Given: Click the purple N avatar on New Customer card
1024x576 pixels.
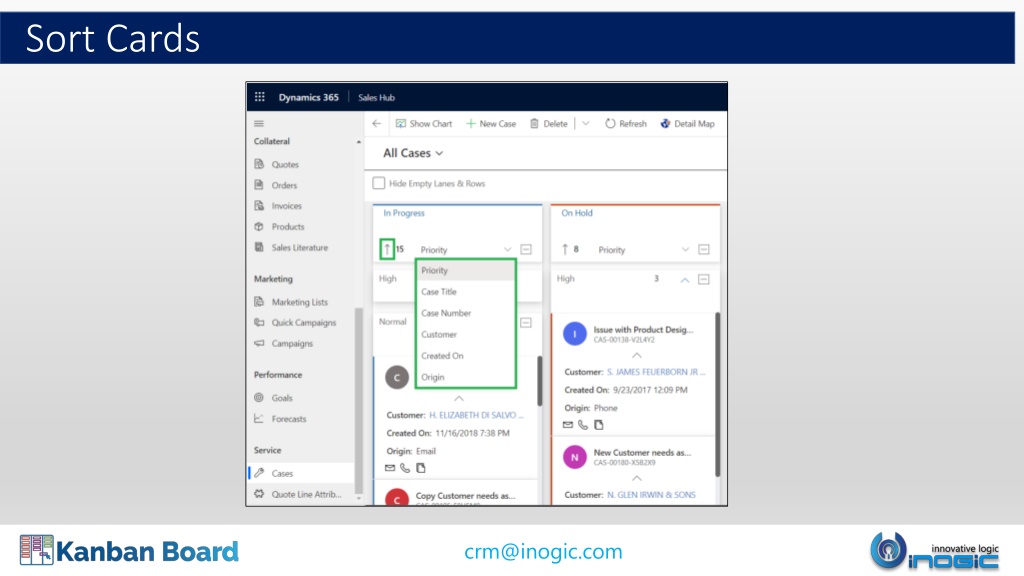Looking at the screenshot, I should click(575, 457).
